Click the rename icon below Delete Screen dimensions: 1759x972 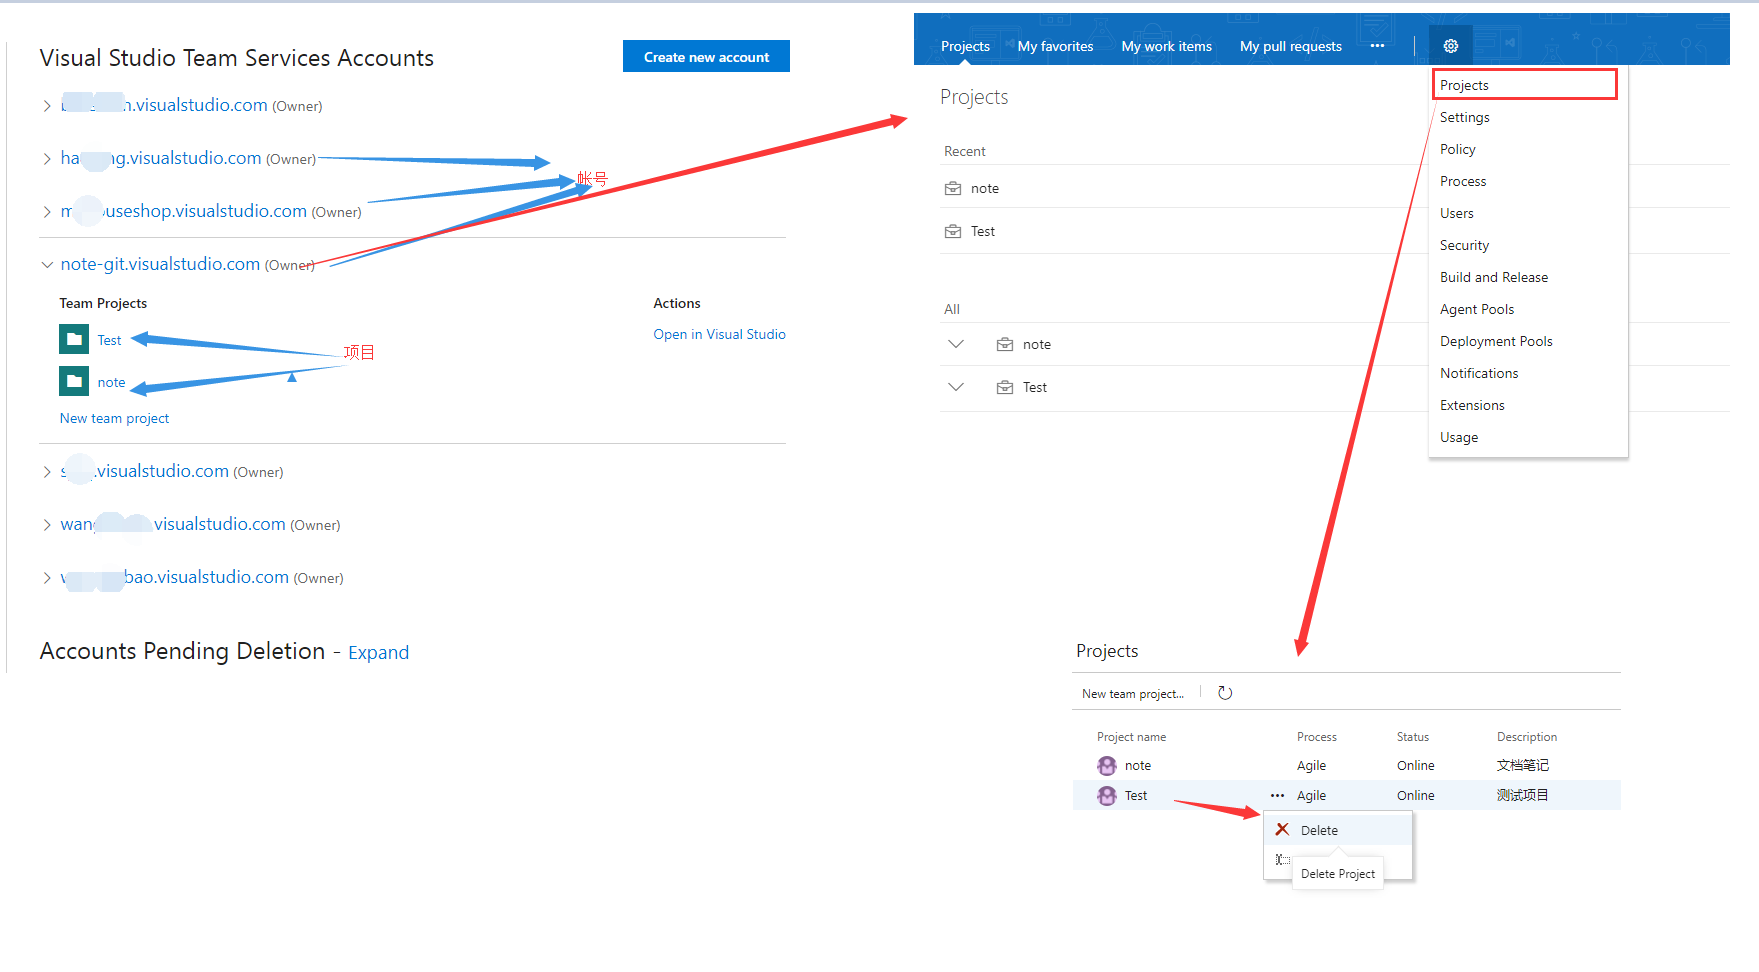click(1282, 860)
